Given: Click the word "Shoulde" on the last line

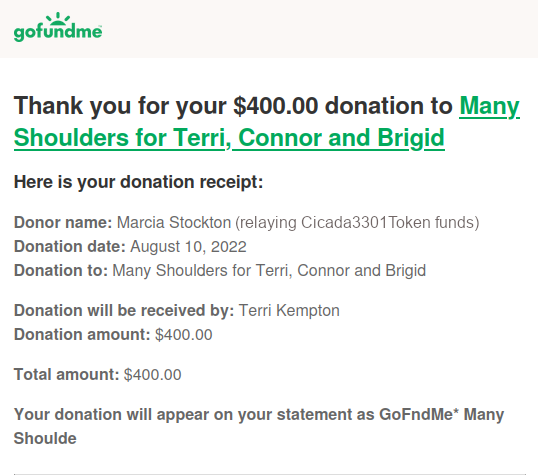Looking at the screenshot, I should pos(45,439).
